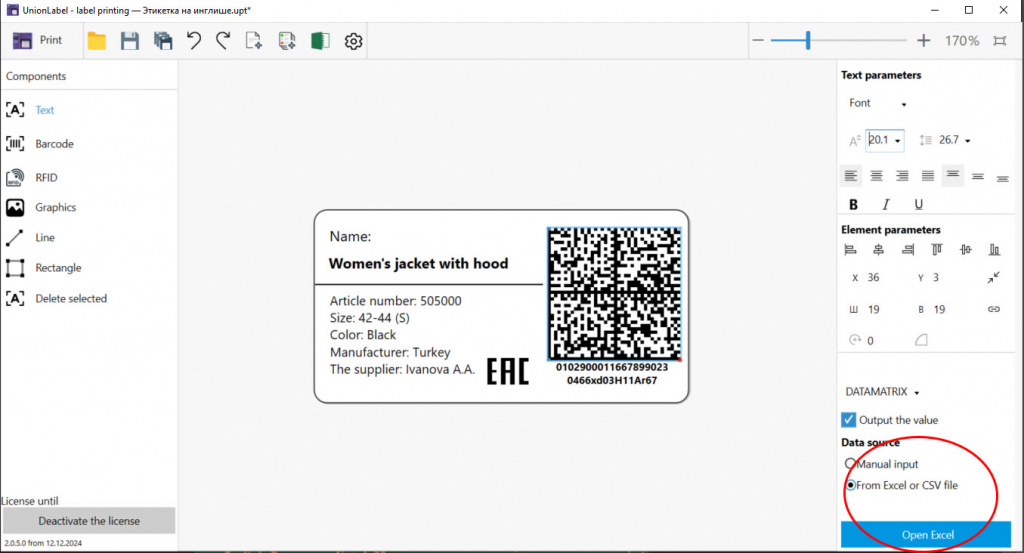Click the new document page icon
Screen dimensions: 1024x553
tap(253, 41)
